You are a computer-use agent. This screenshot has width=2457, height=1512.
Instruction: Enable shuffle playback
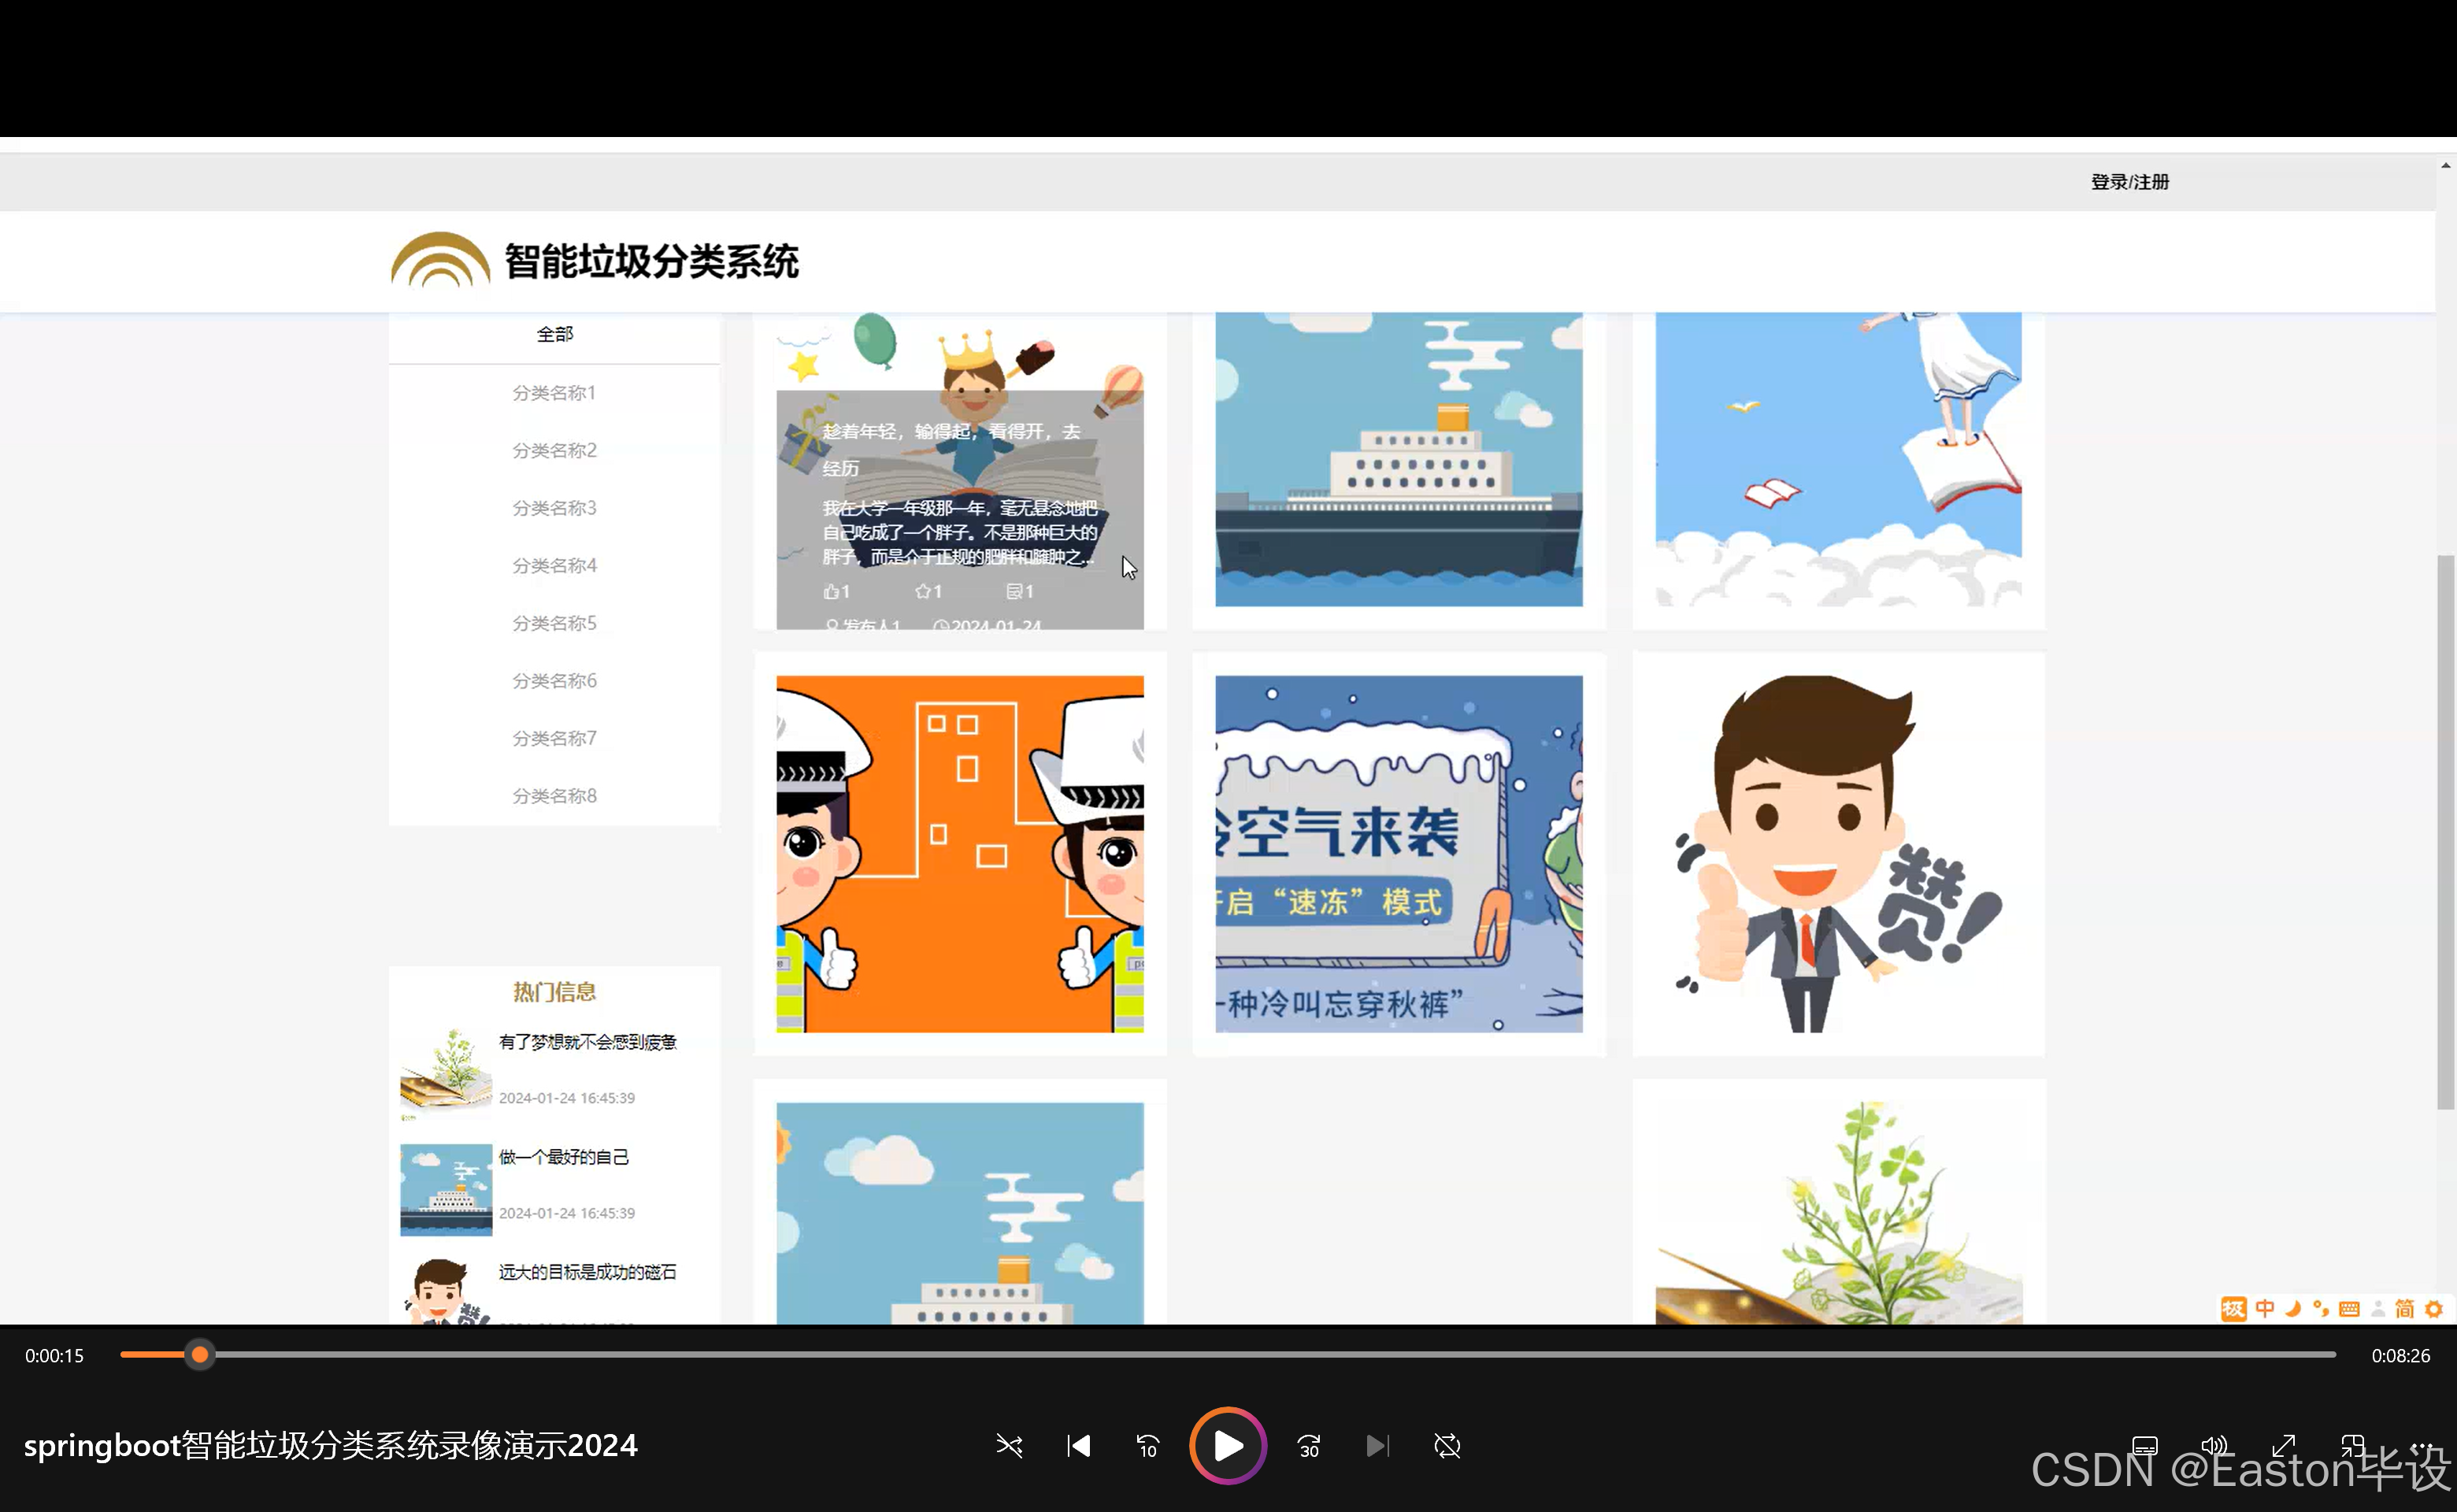[1009, 1446]
